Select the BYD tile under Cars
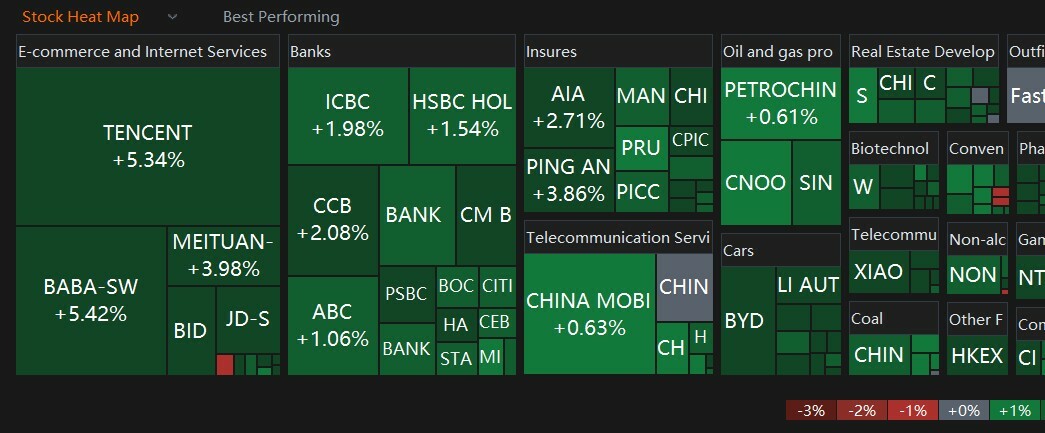Screen dimensions: 1045x433 pos(744,321)
